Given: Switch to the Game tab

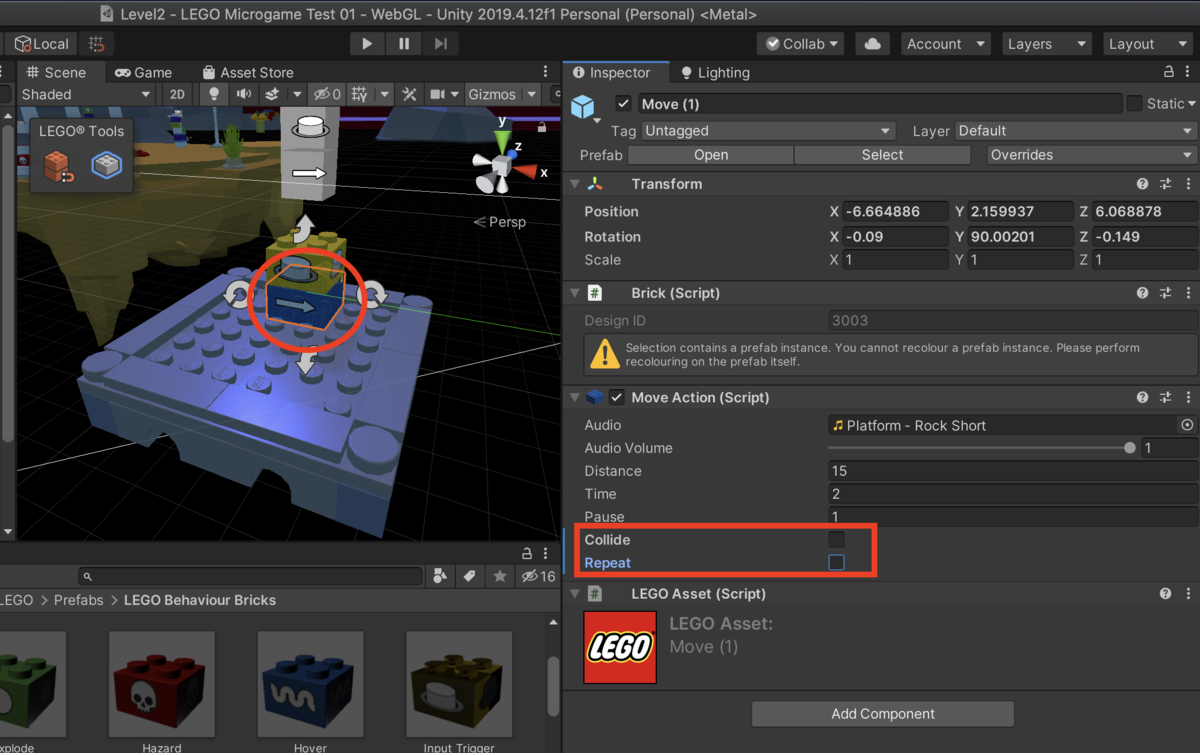Looking at the screenshot, I should click(x=143, y=72).
